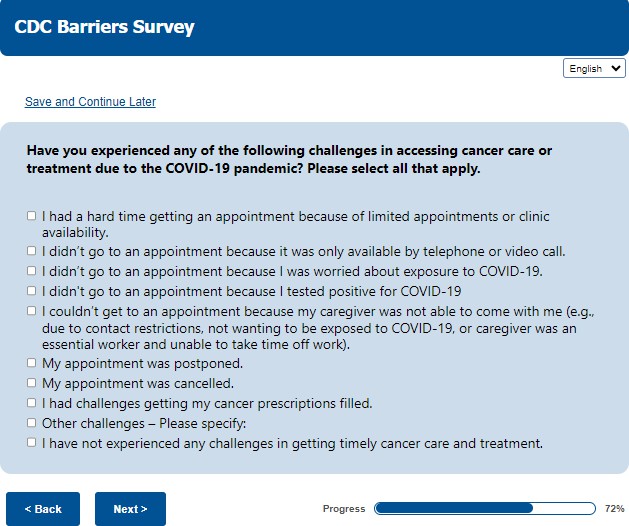Screen dimensions: 629x526
Task: Click the COVID-19 challenges question text
Action: pos(289,160)
